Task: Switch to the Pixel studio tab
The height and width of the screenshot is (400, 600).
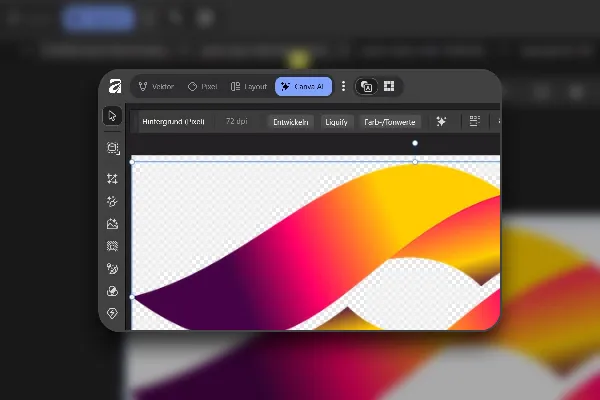Action: point(203,87)
